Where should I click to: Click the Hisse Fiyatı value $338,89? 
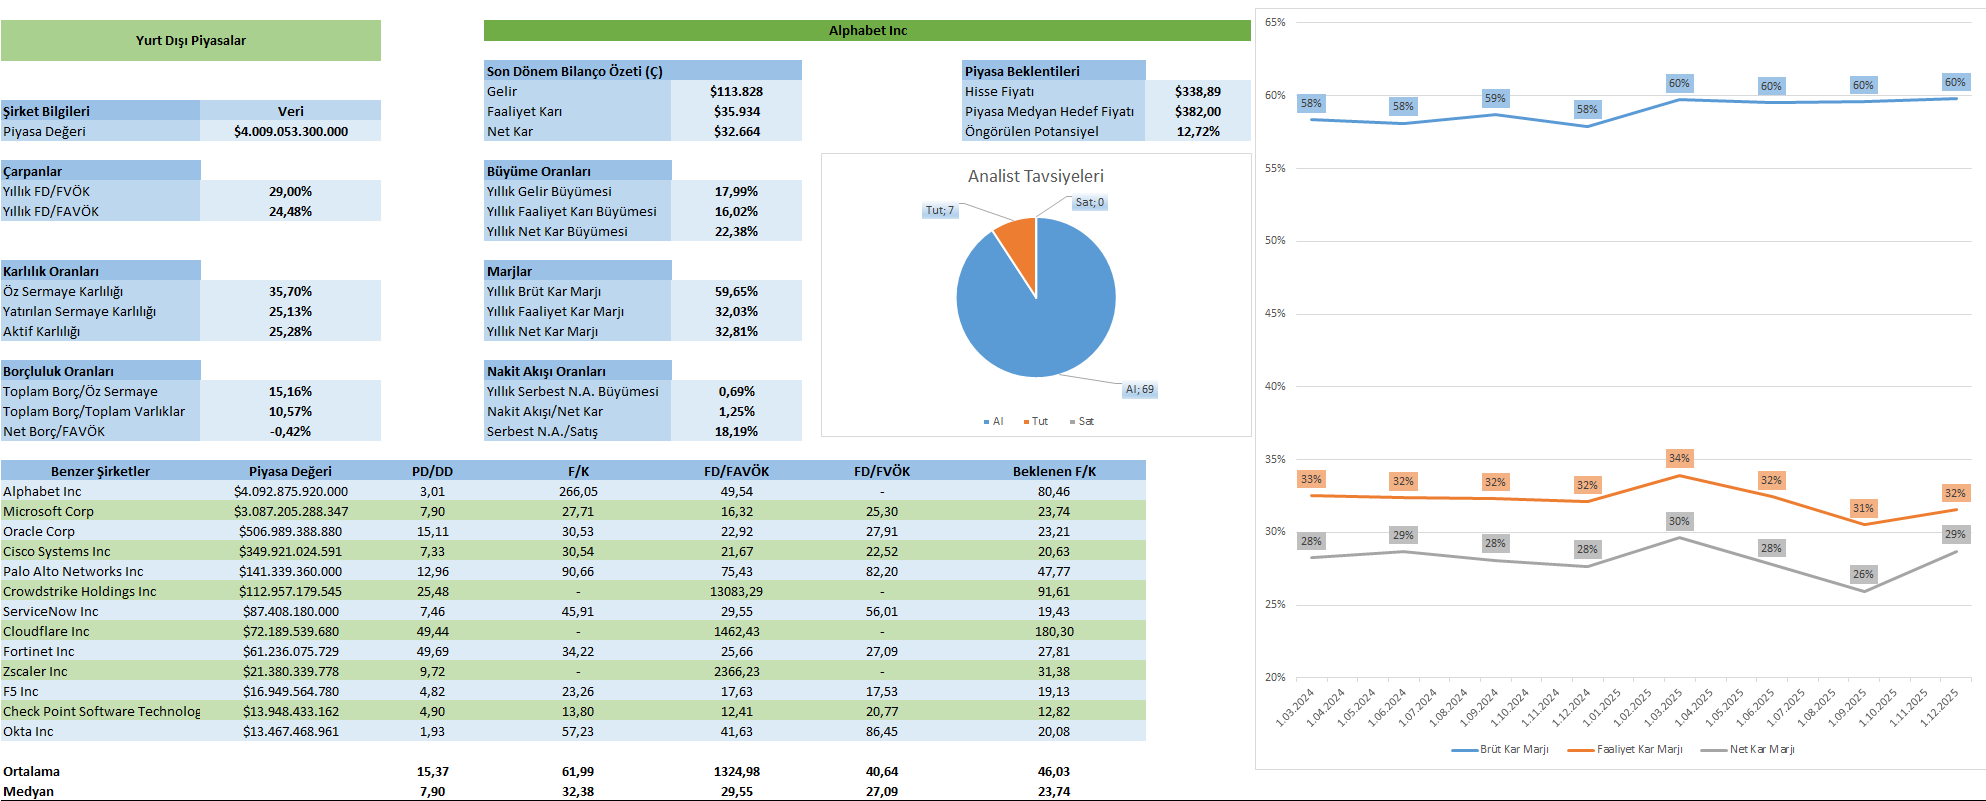(x=1197, y=91)
